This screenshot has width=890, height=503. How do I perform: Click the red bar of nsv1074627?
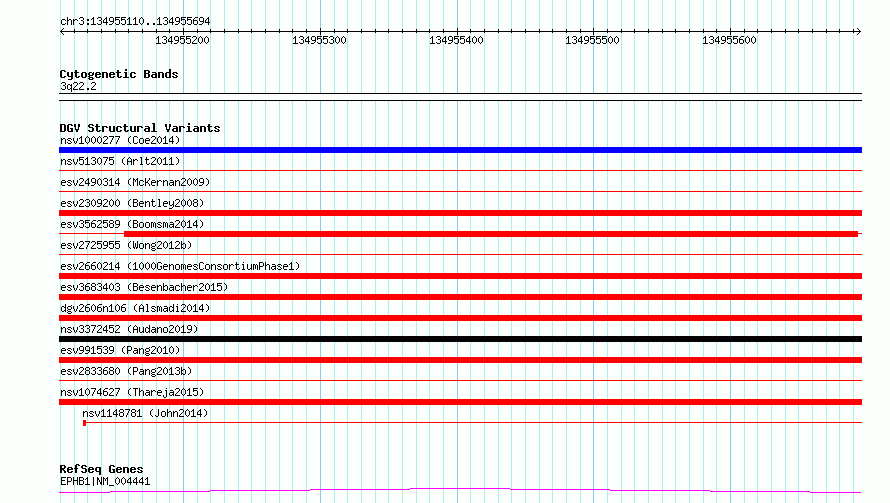point(460,402)
